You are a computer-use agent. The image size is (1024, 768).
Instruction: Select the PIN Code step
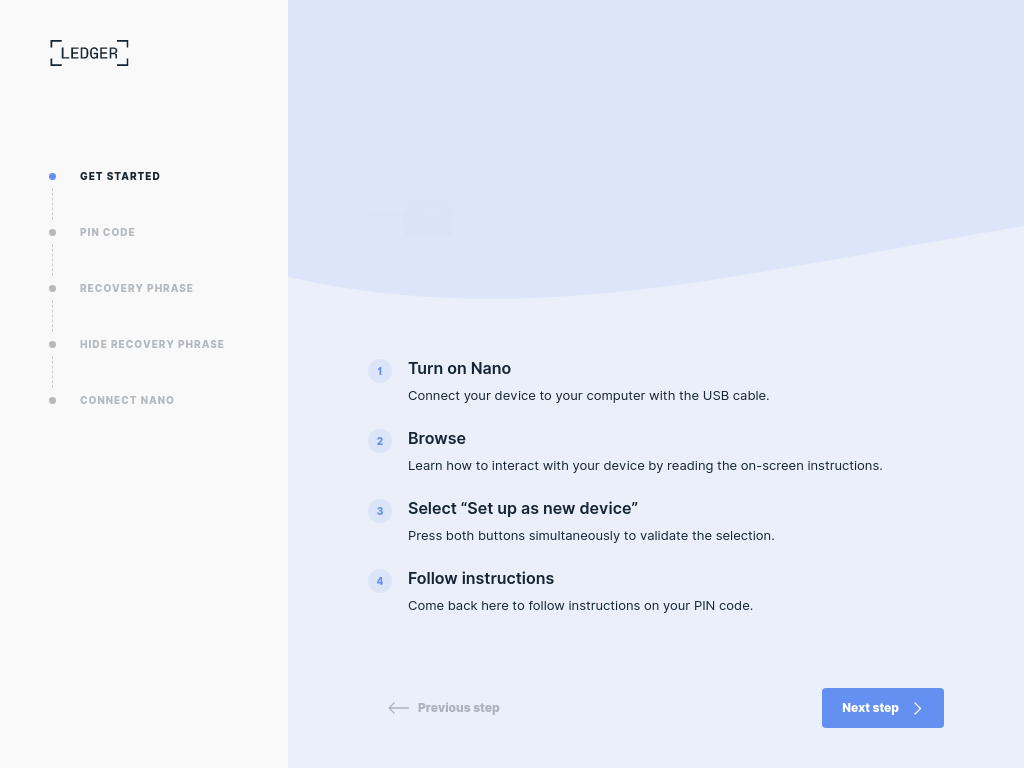(107, 232)
